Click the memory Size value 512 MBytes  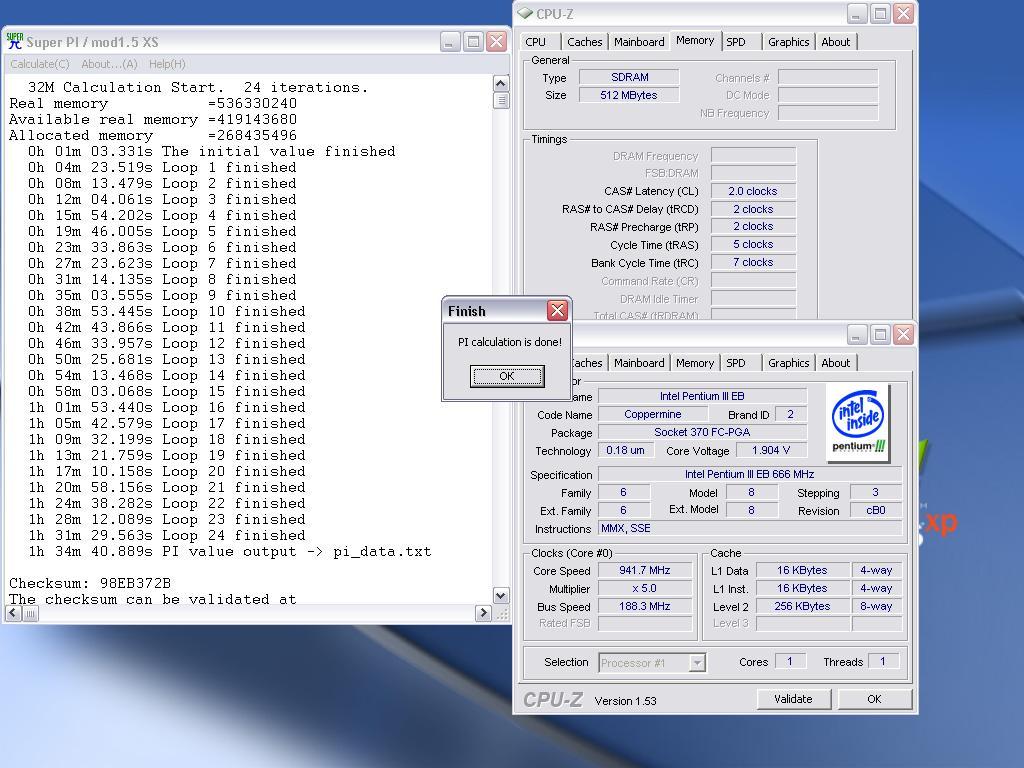coord(630,95)
